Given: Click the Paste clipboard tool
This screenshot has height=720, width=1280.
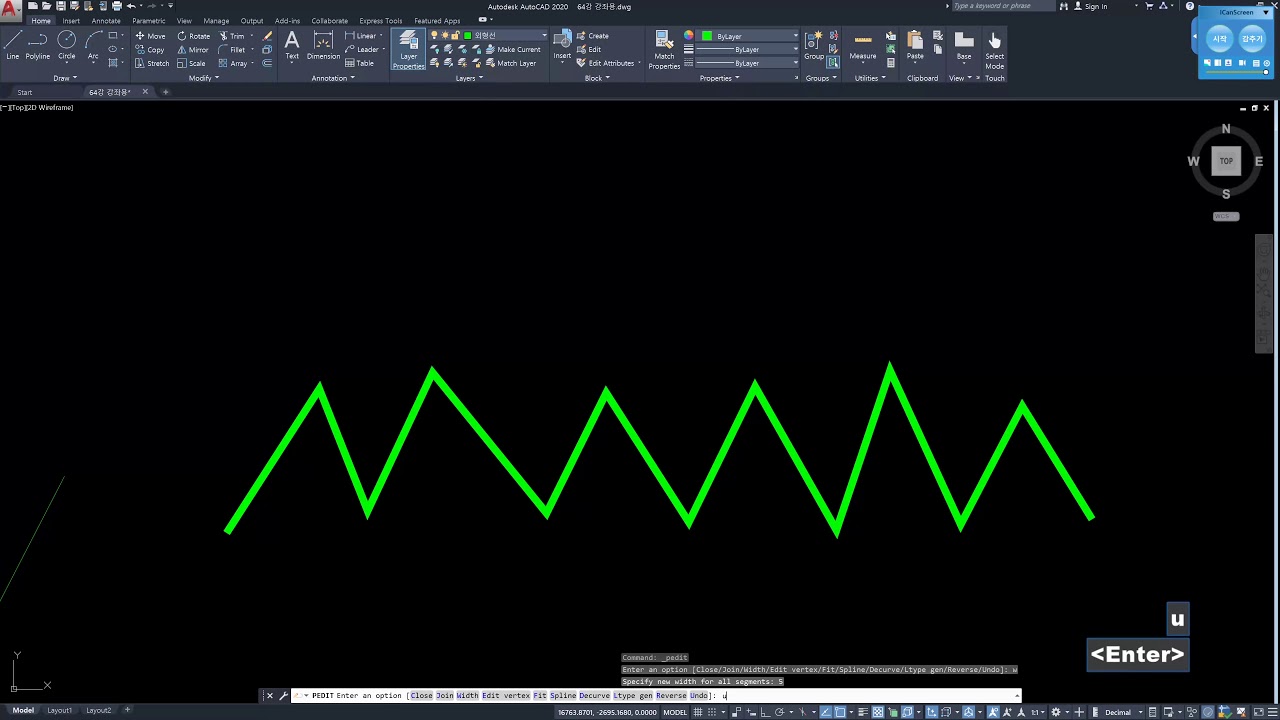Looking at the screenshot, I should click(x=915, y=45).
